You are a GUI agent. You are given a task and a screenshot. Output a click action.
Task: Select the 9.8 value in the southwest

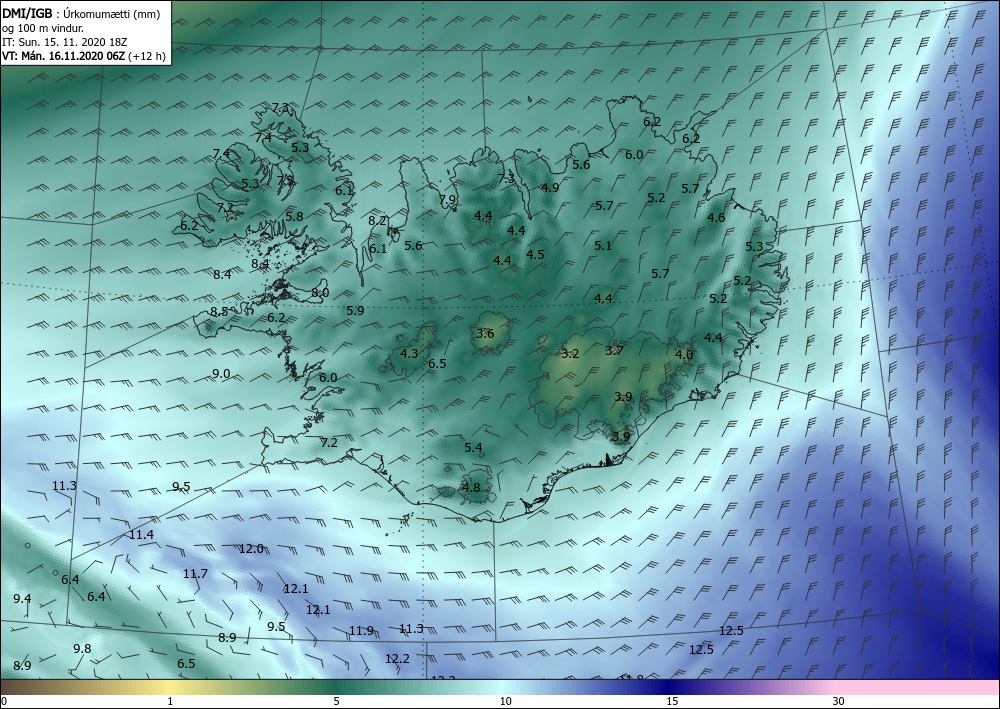point(82,648)
